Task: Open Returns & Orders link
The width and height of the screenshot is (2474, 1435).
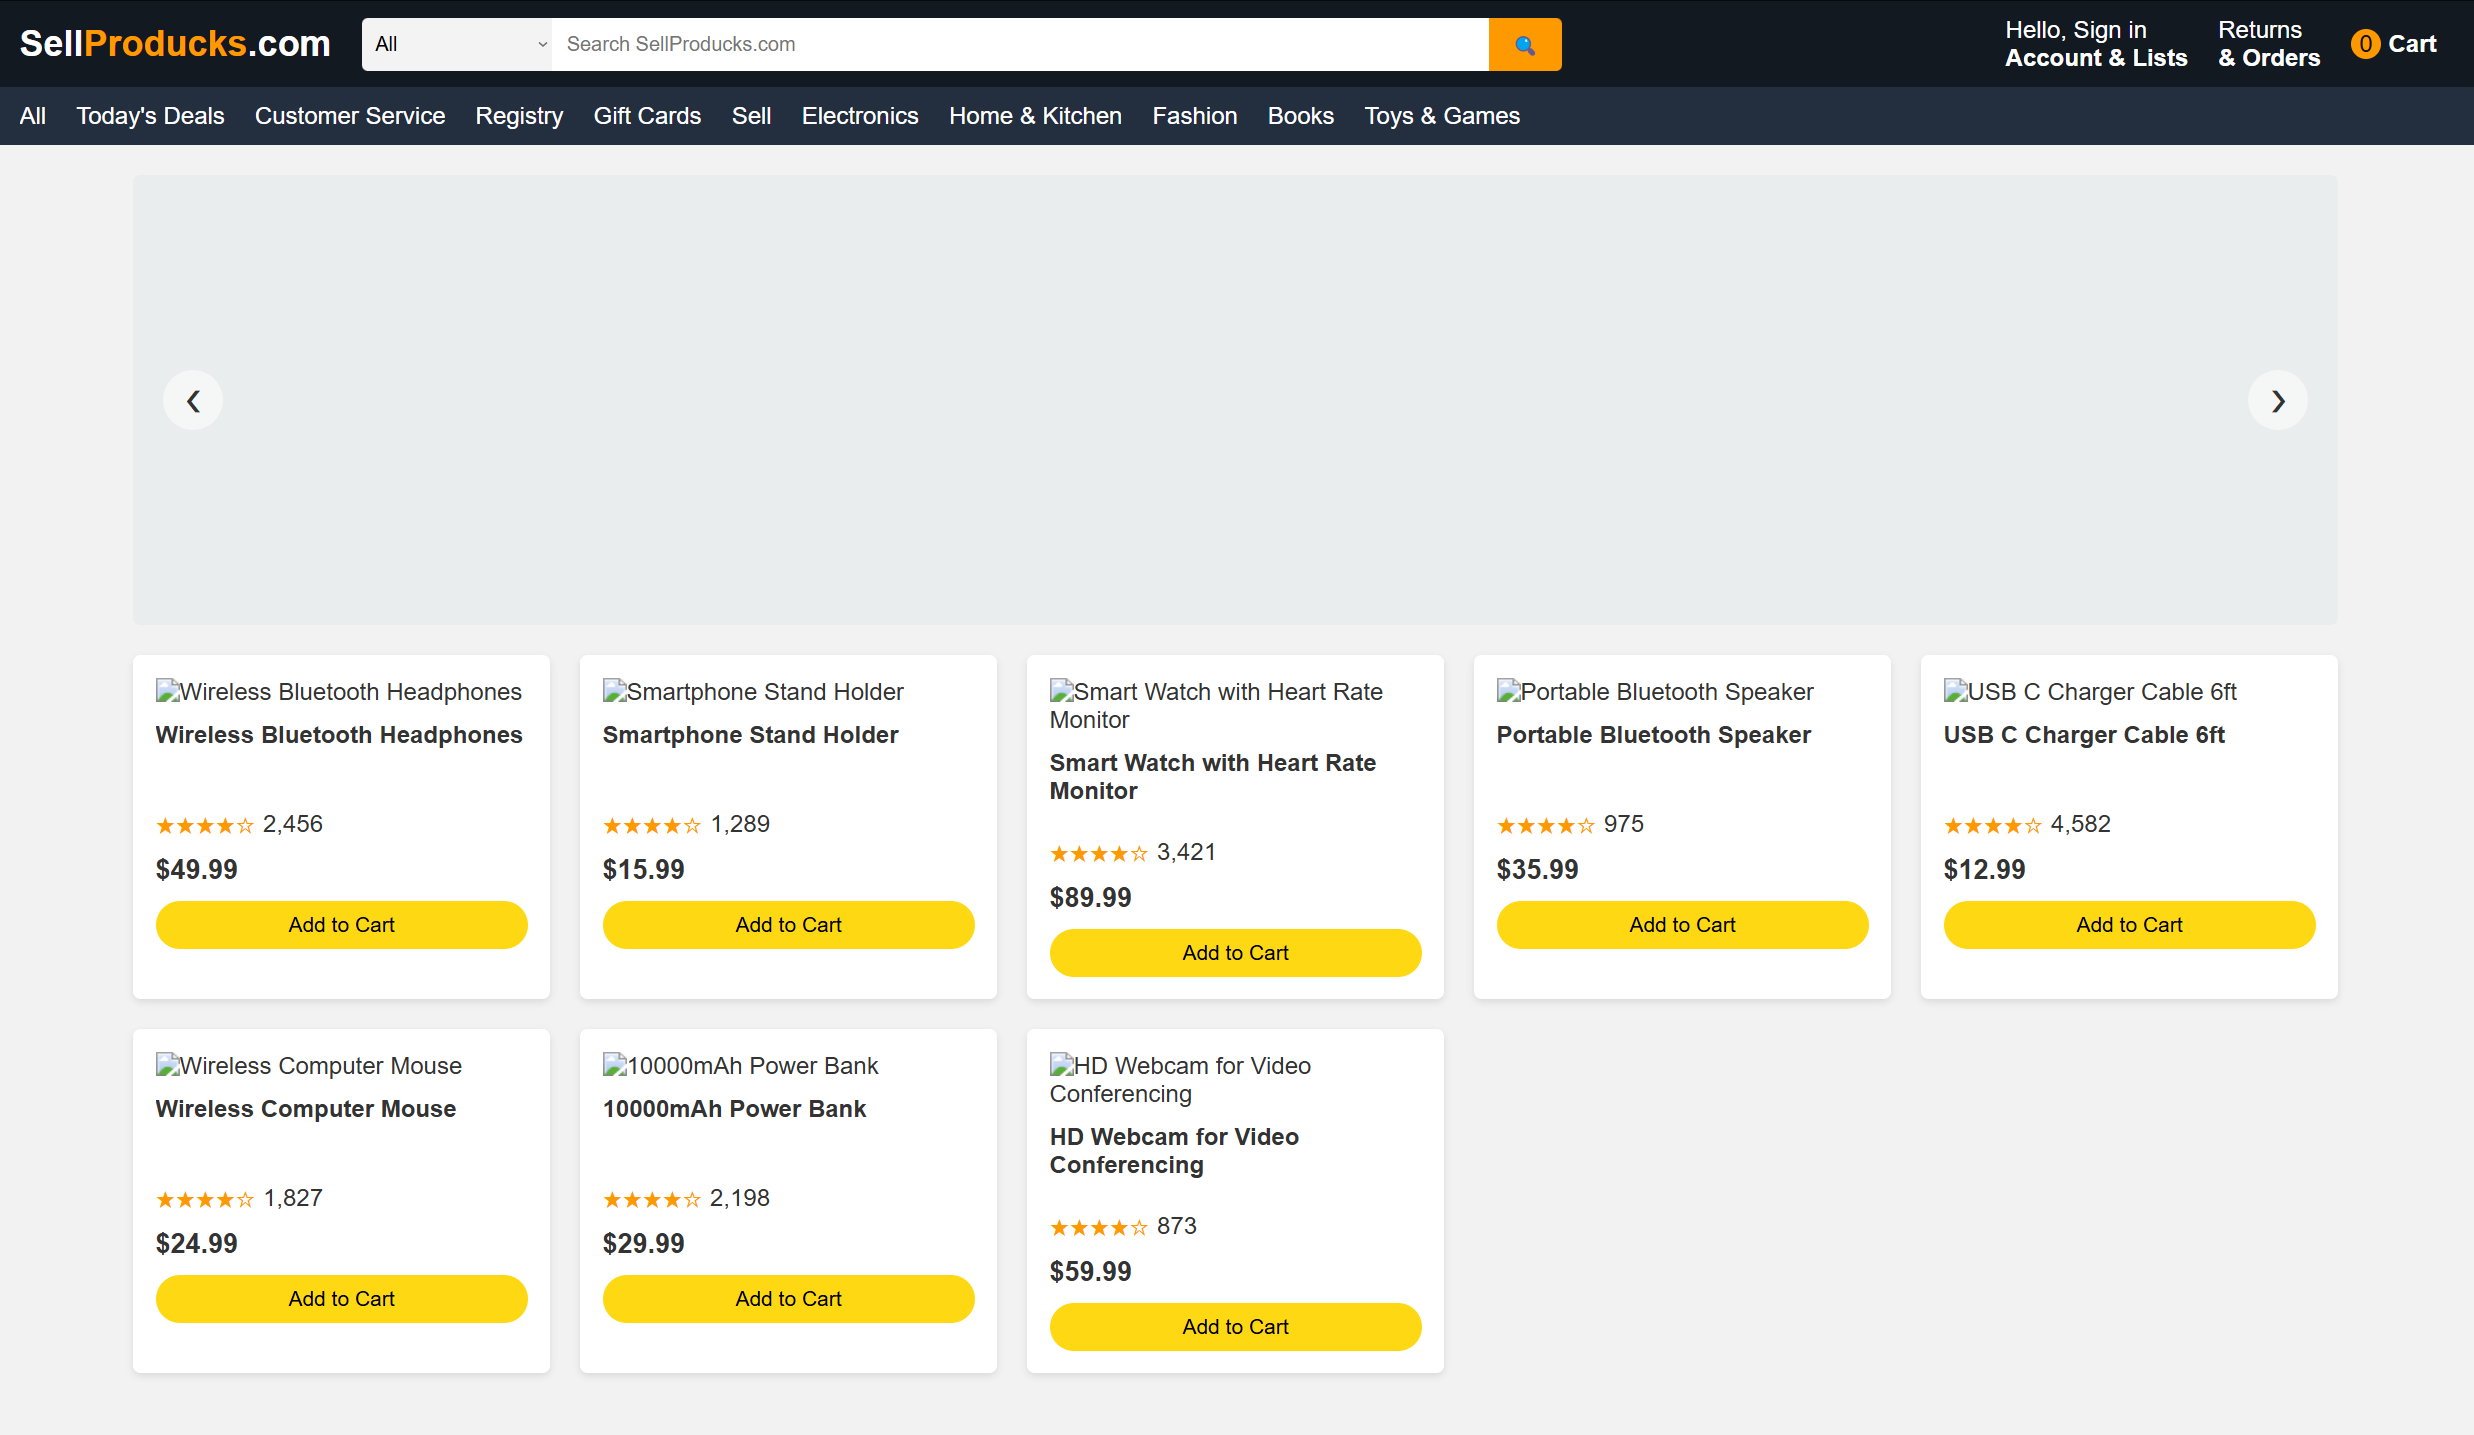Action: [x=2268, y=44]
